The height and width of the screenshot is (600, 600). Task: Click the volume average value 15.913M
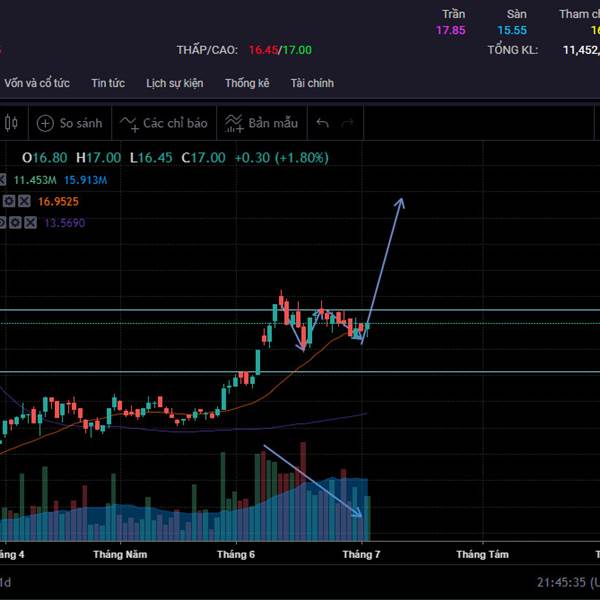[x=86, y=180]
